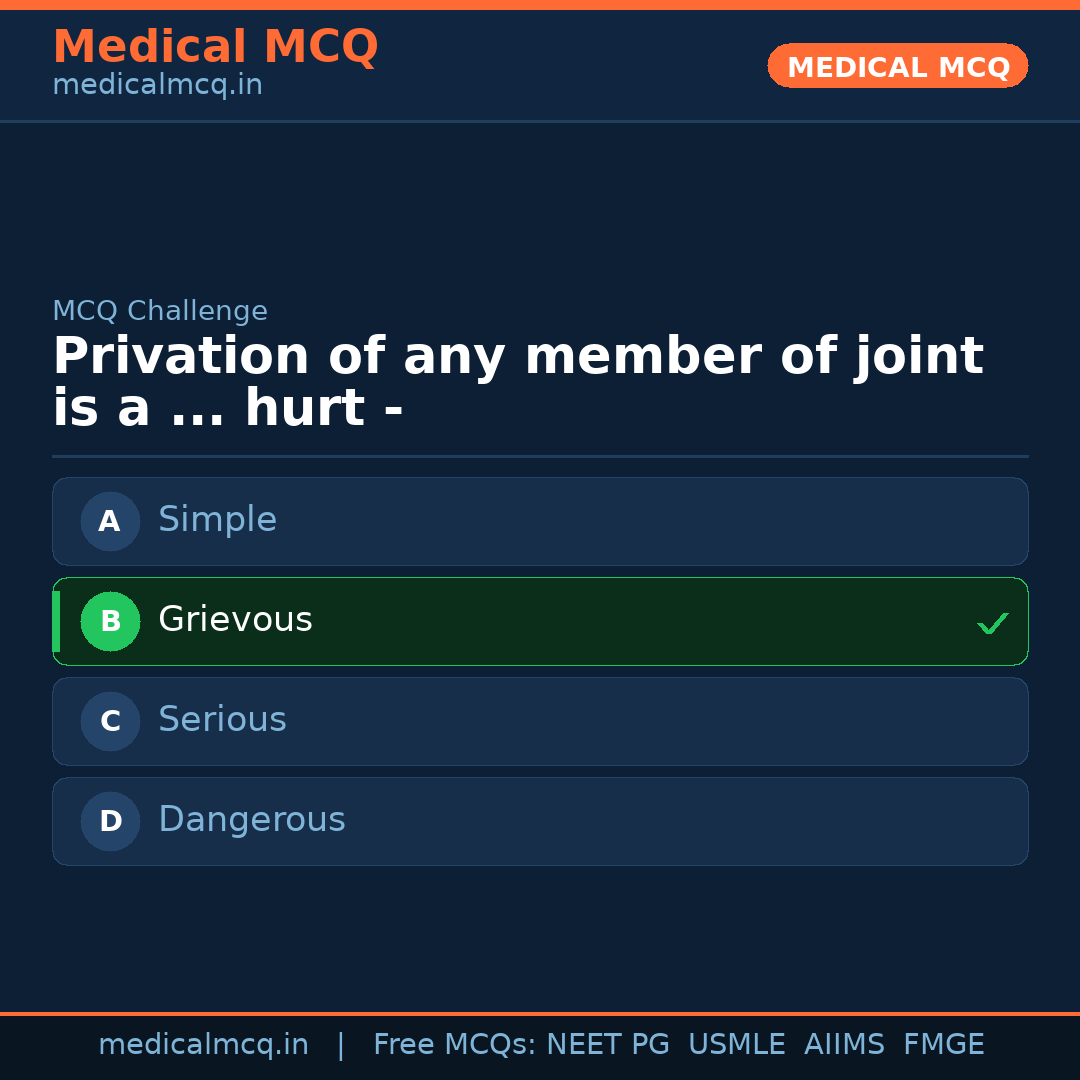Select answer option D, Dangerous
This screenshot has width=1080, height=1080.
[x=540, y=821]
